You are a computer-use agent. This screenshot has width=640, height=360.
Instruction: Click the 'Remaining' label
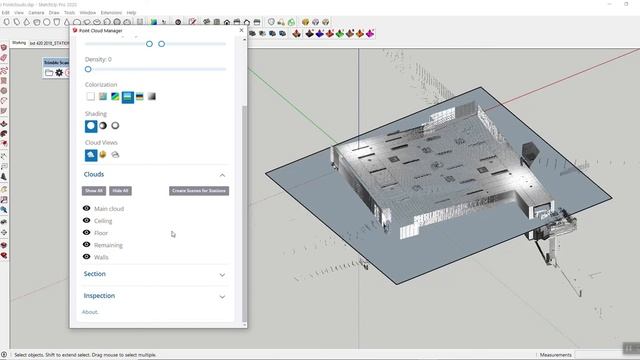[x=108, y=245]
